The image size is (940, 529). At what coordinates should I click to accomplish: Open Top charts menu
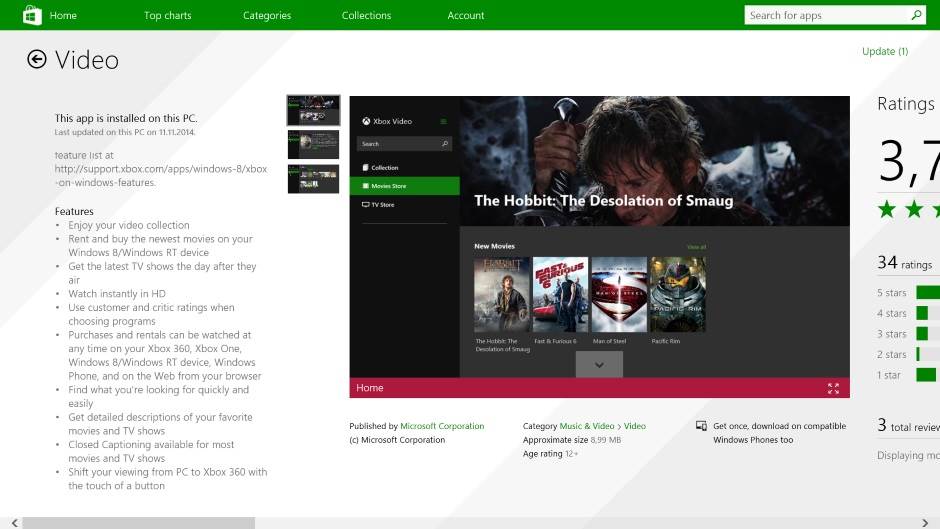(167, 16)
